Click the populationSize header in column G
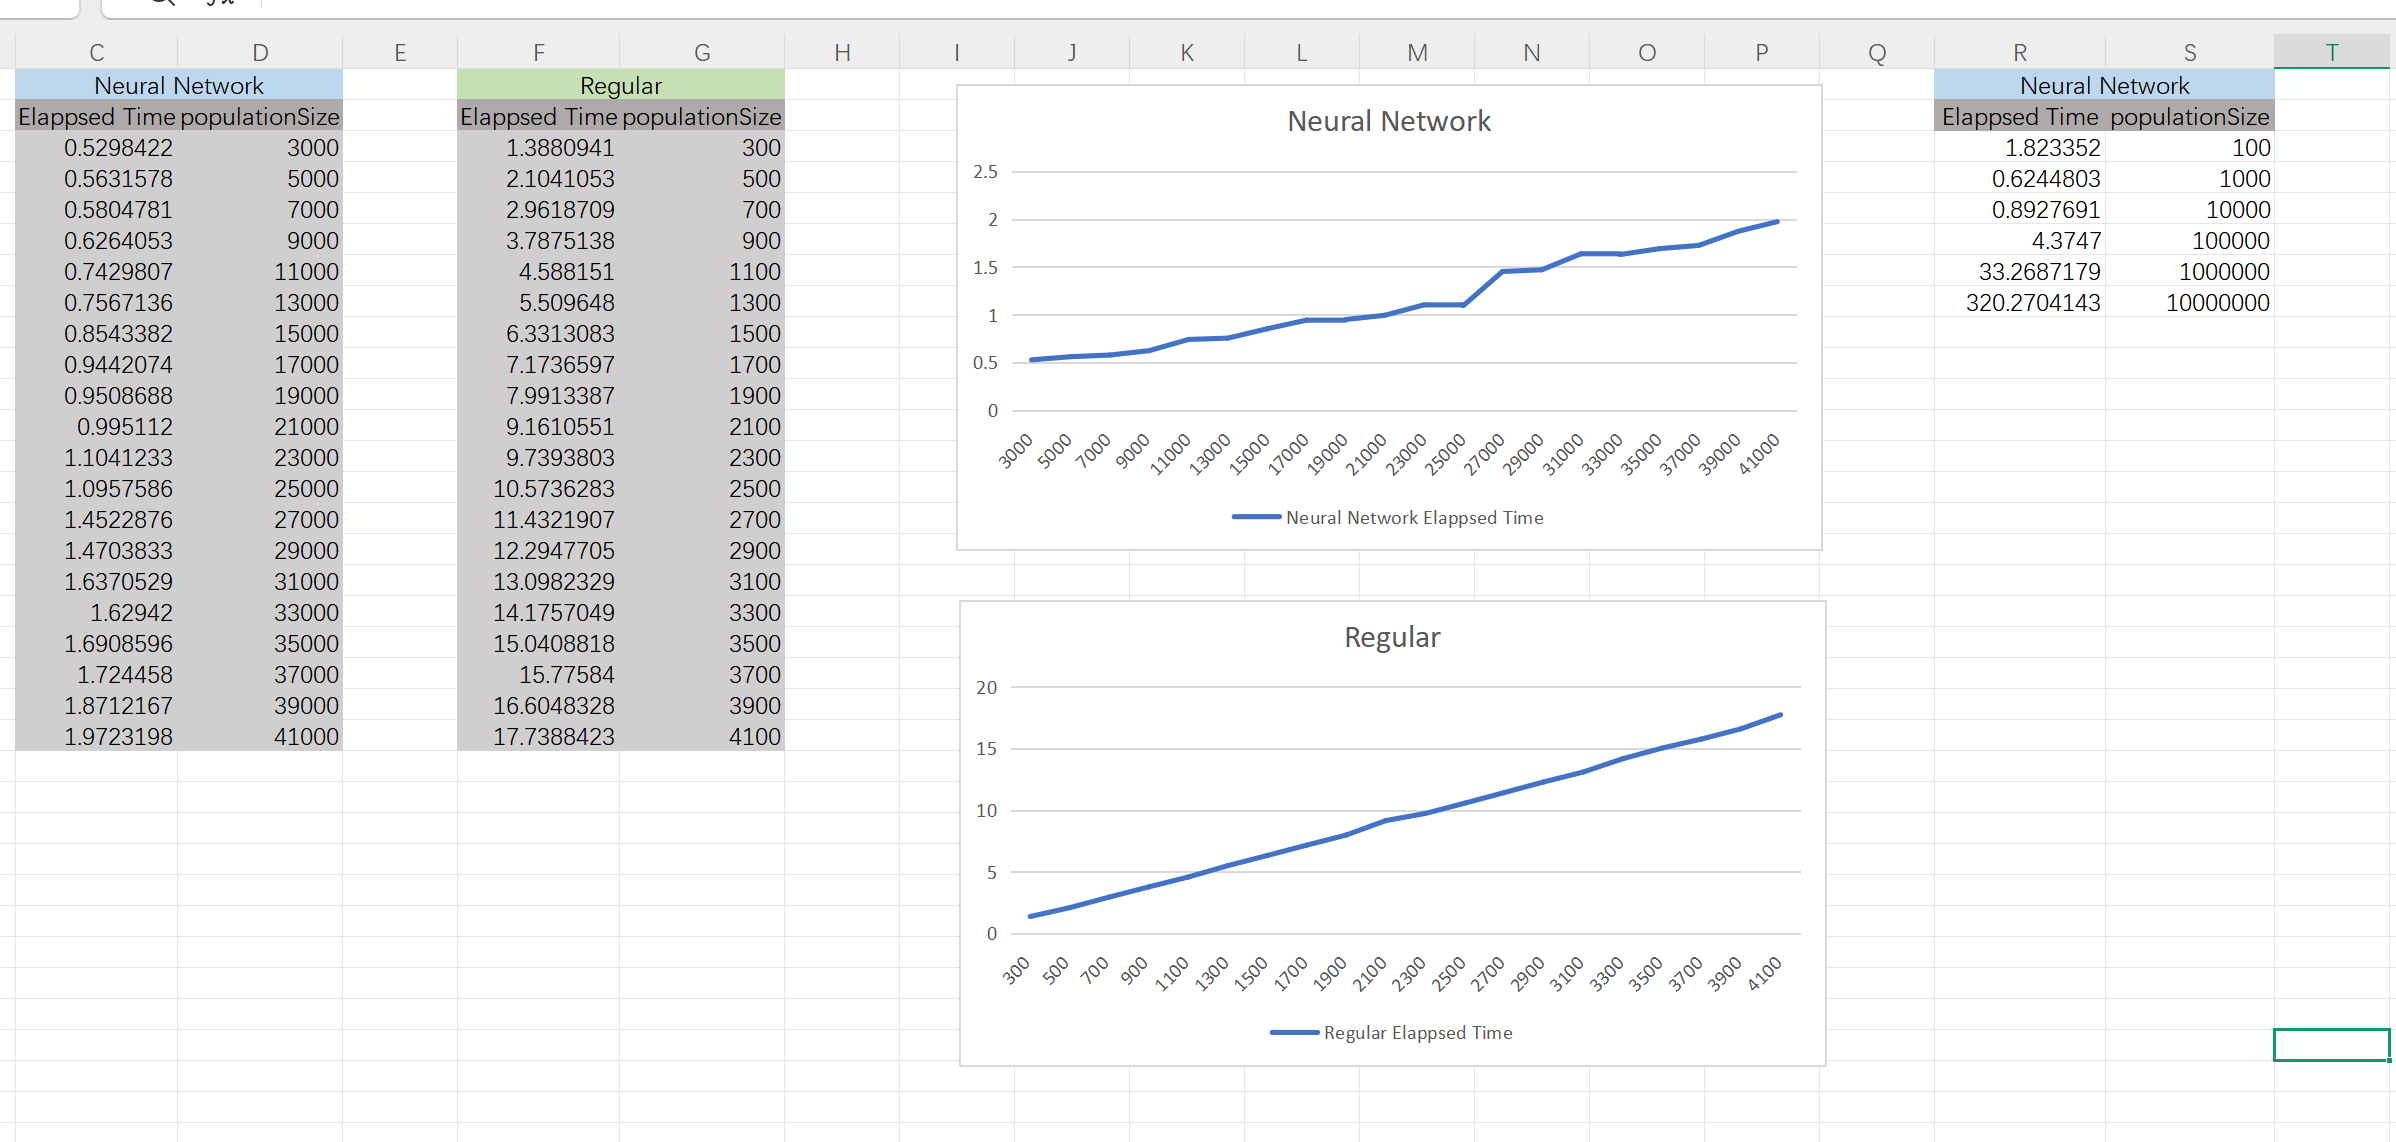Screen dimensions: 2396x1142 701,117
